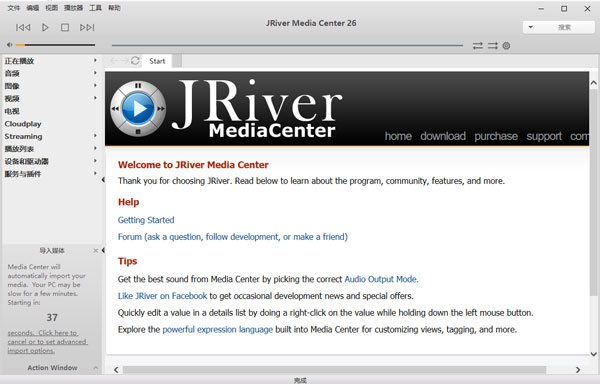Open the Getting Started link
This screenshot has height=384, width=600.
pos(146,220)
